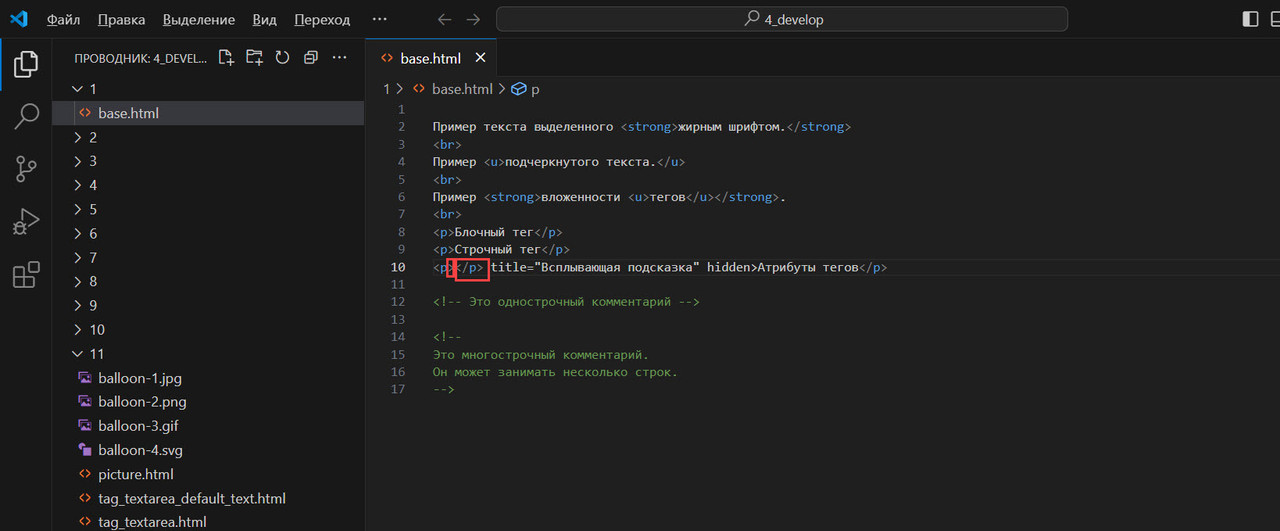Click the Блочный тег text
Viewport: 1280px width, 531px height.
(494, 232)
